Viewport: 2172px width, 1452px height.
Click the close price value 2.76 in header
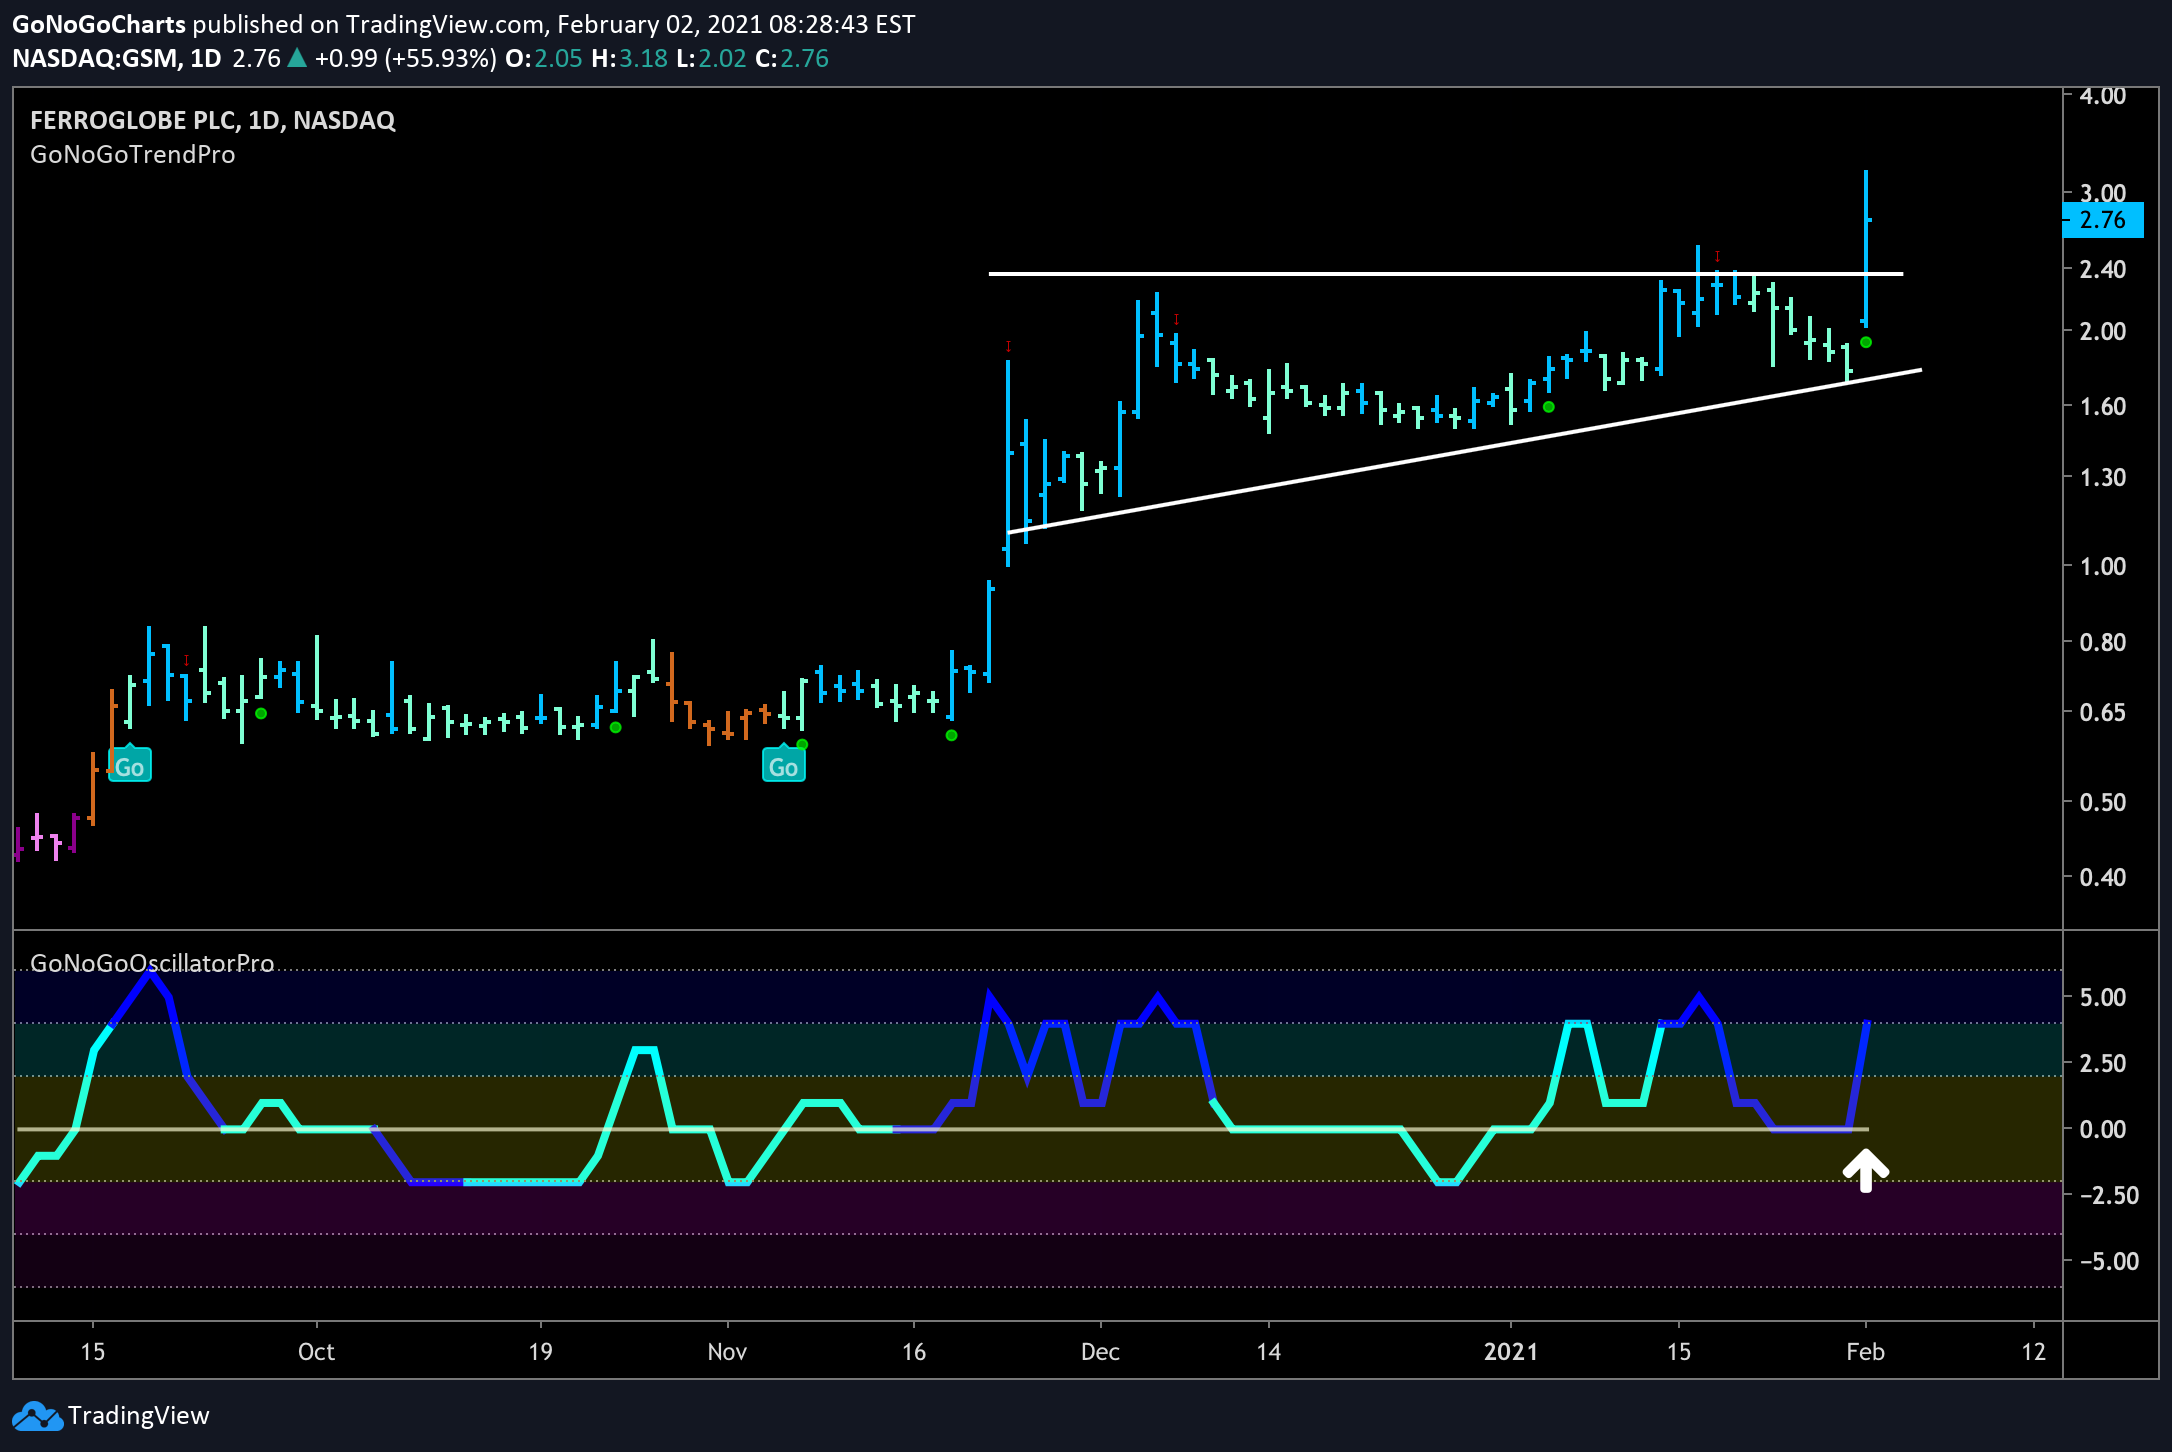point(805,58)
